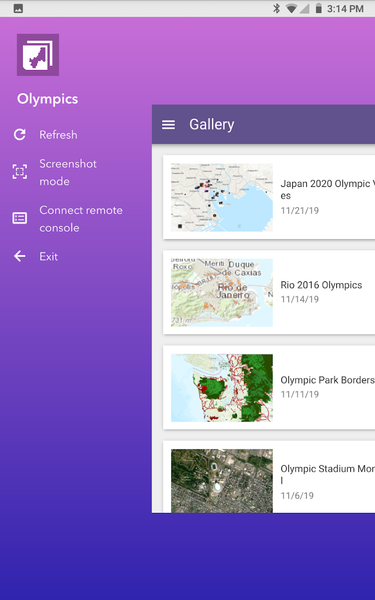This screenshot has width=375, height=600.
Task: Open the Rio 2016 Olympics map thumbnail
Action: coord(222,293)
